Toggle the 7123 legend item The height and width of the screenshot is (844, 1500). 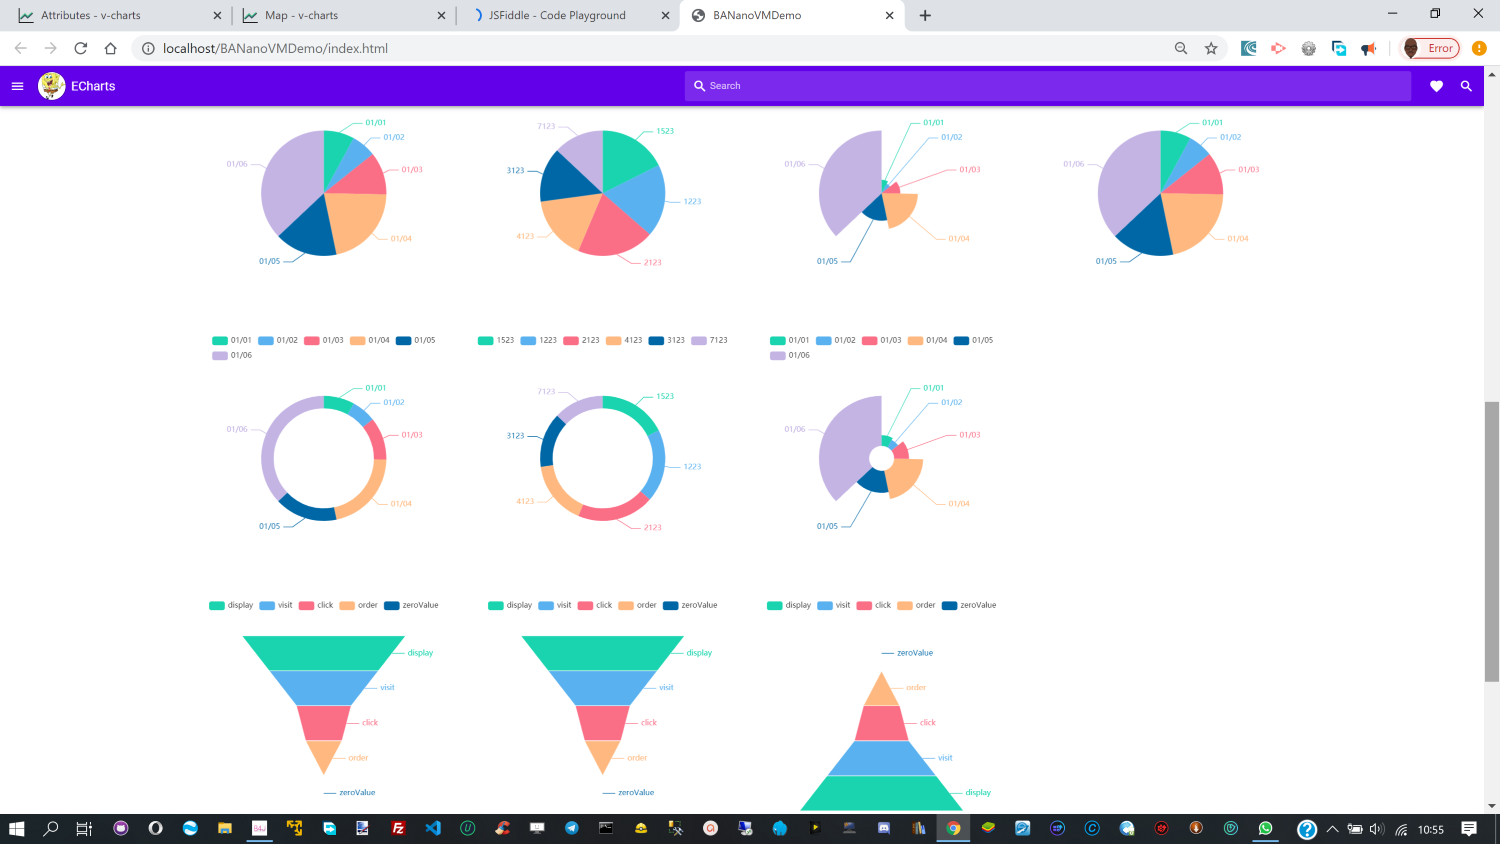click(x=710, y=341)
